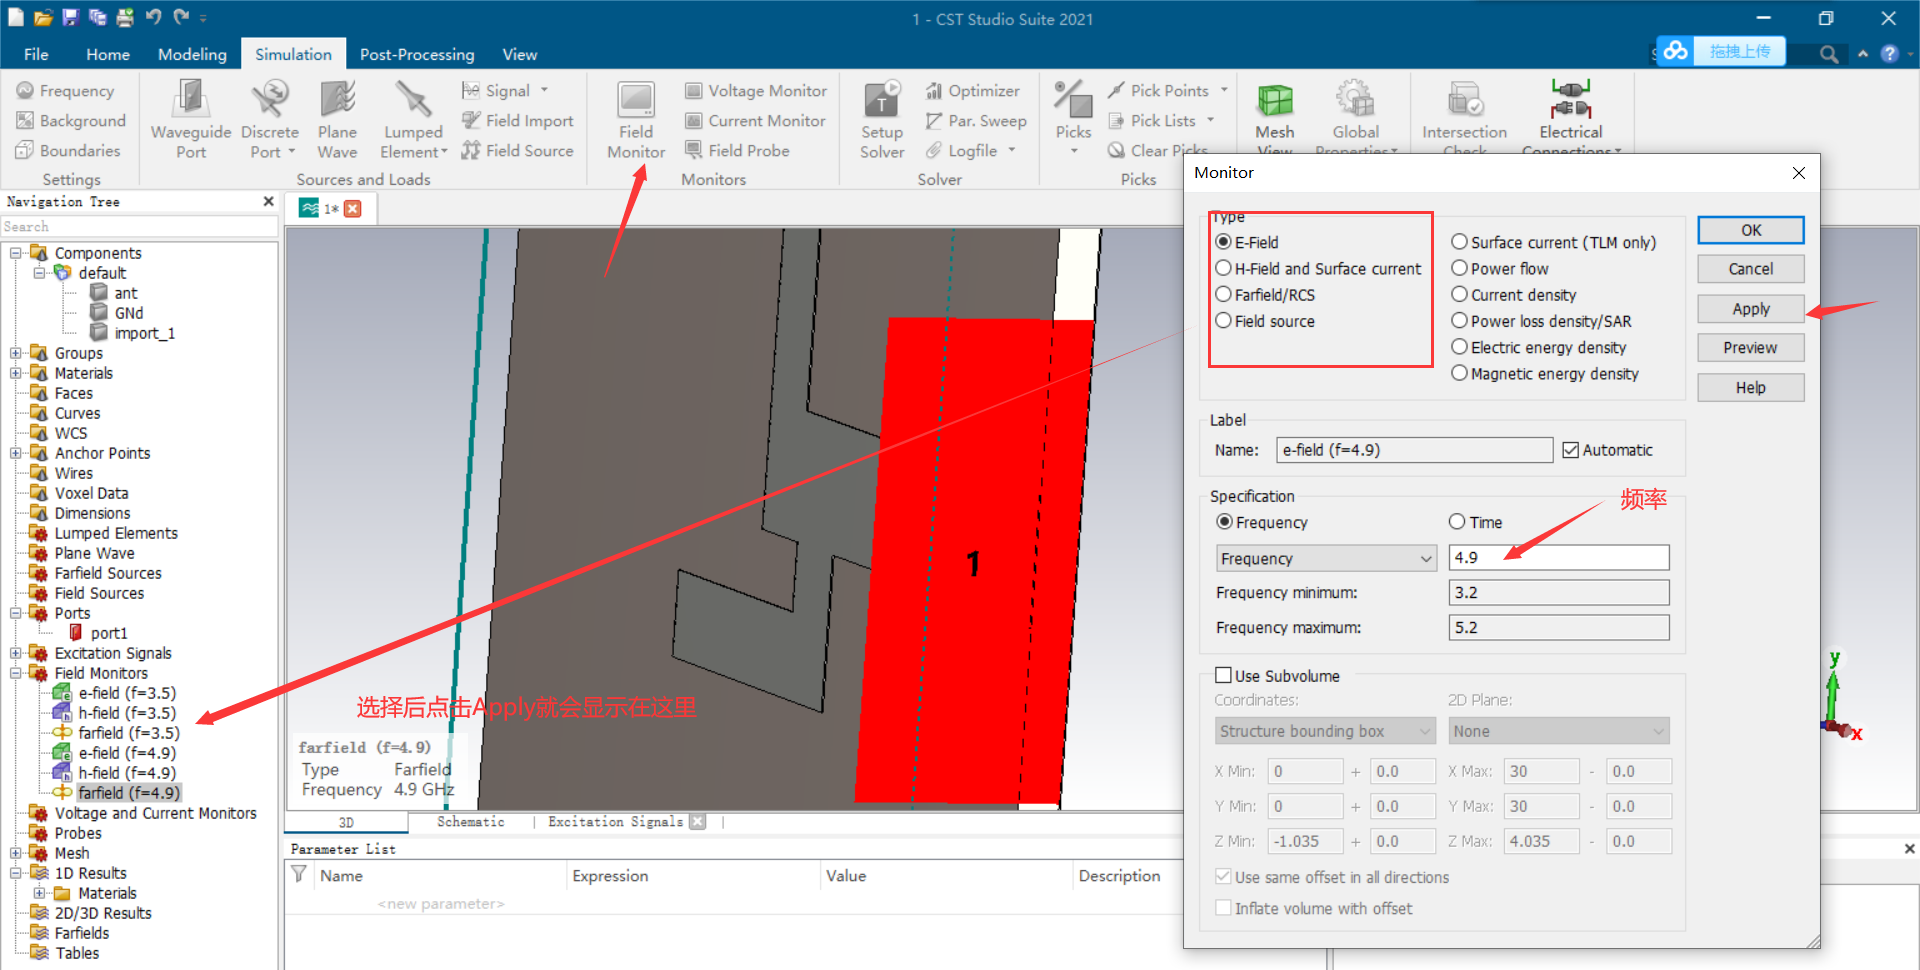
Task: Click Cancel in Monitor dialog
Action: click(x=1751, y=269)
